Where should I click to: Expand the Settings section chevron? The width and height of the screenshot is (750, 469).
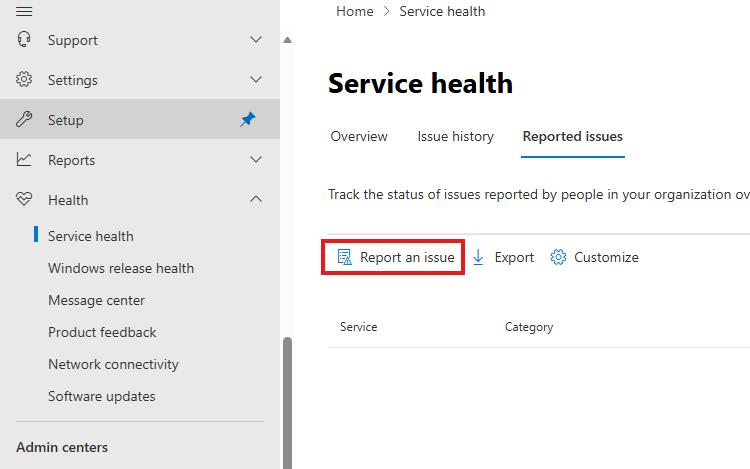[x=256, y=79]
